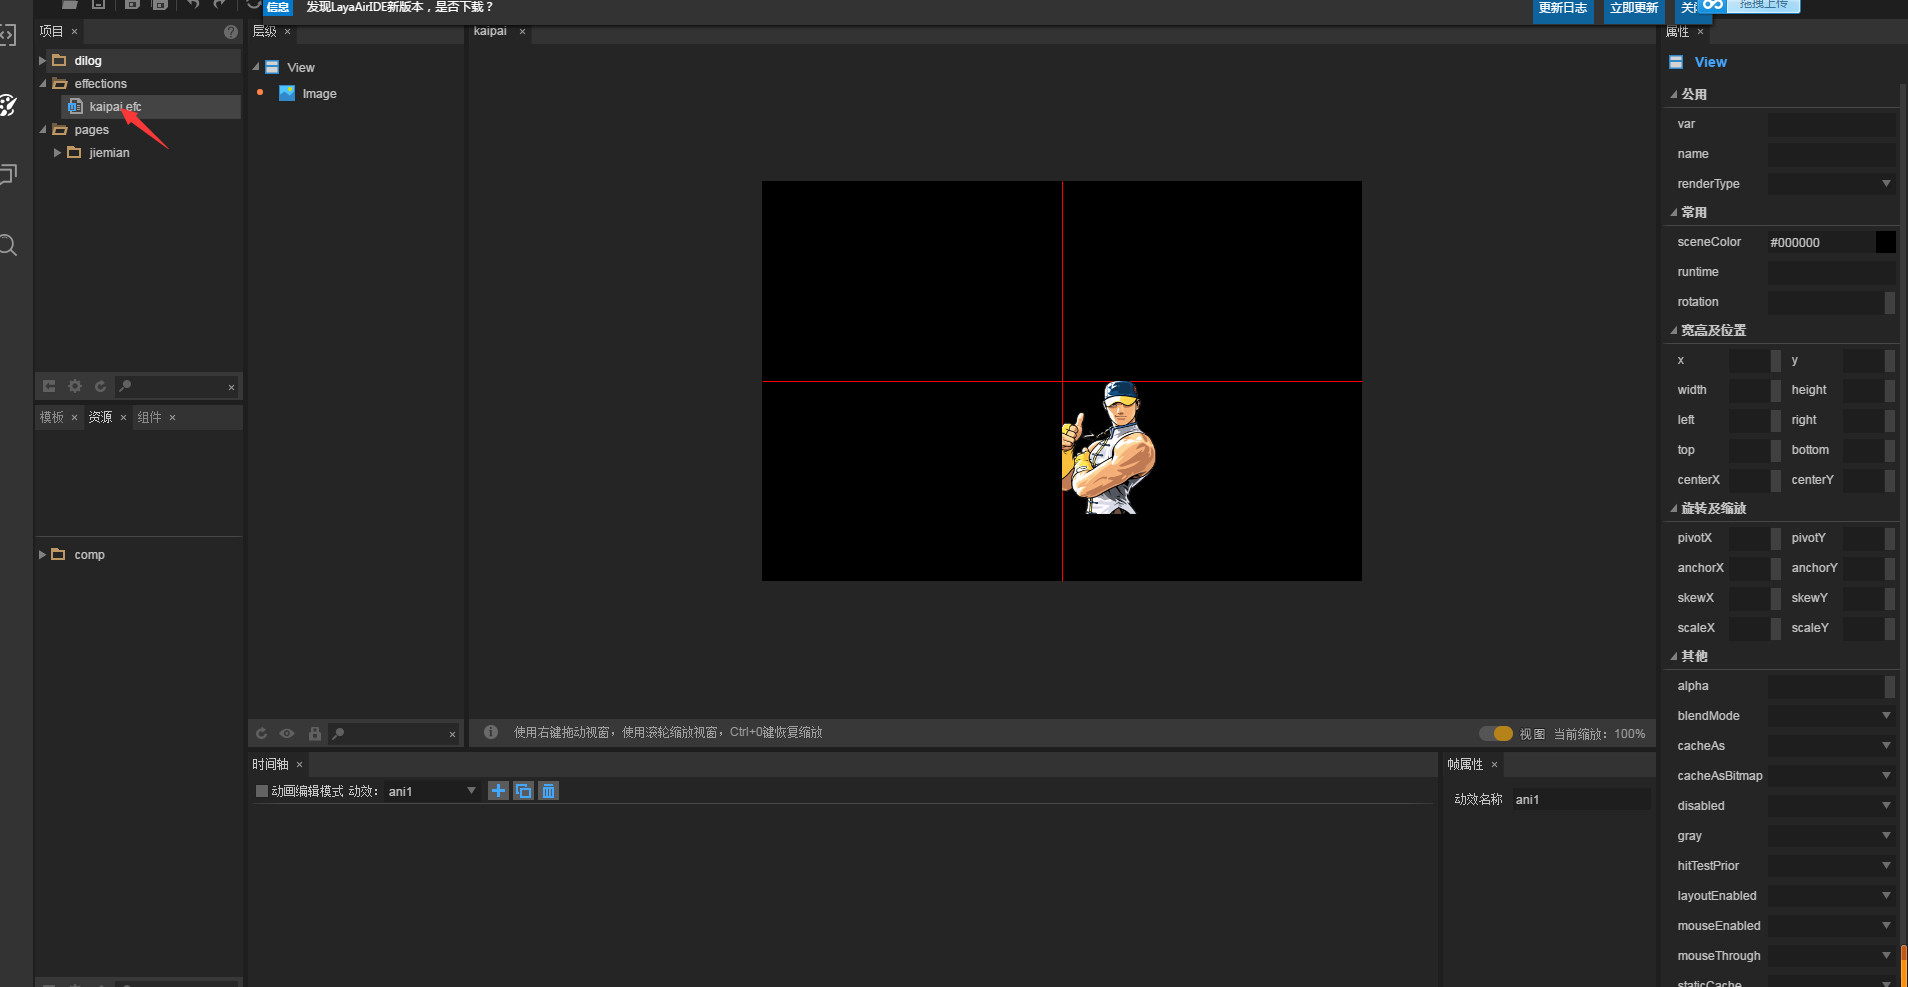Collapse the View node in hierarchy
This screenshot has width=1908, height=987.
click(x=256, y=67)
